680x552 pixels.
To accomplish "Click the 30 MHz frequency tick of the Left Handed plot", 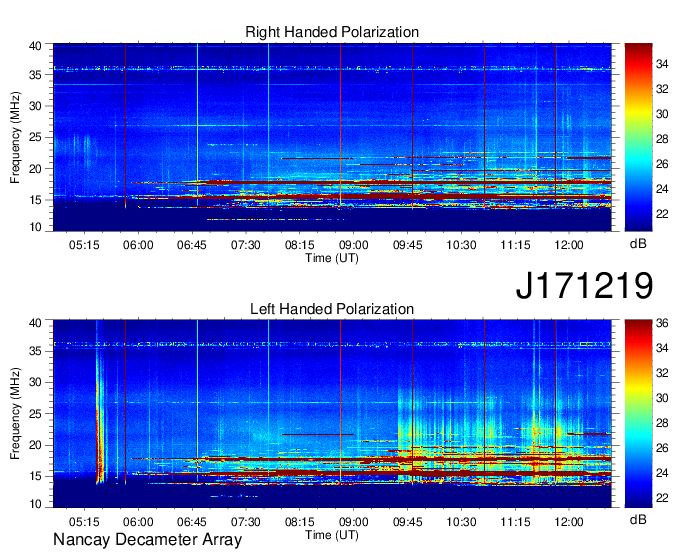I will coord(35,382).
